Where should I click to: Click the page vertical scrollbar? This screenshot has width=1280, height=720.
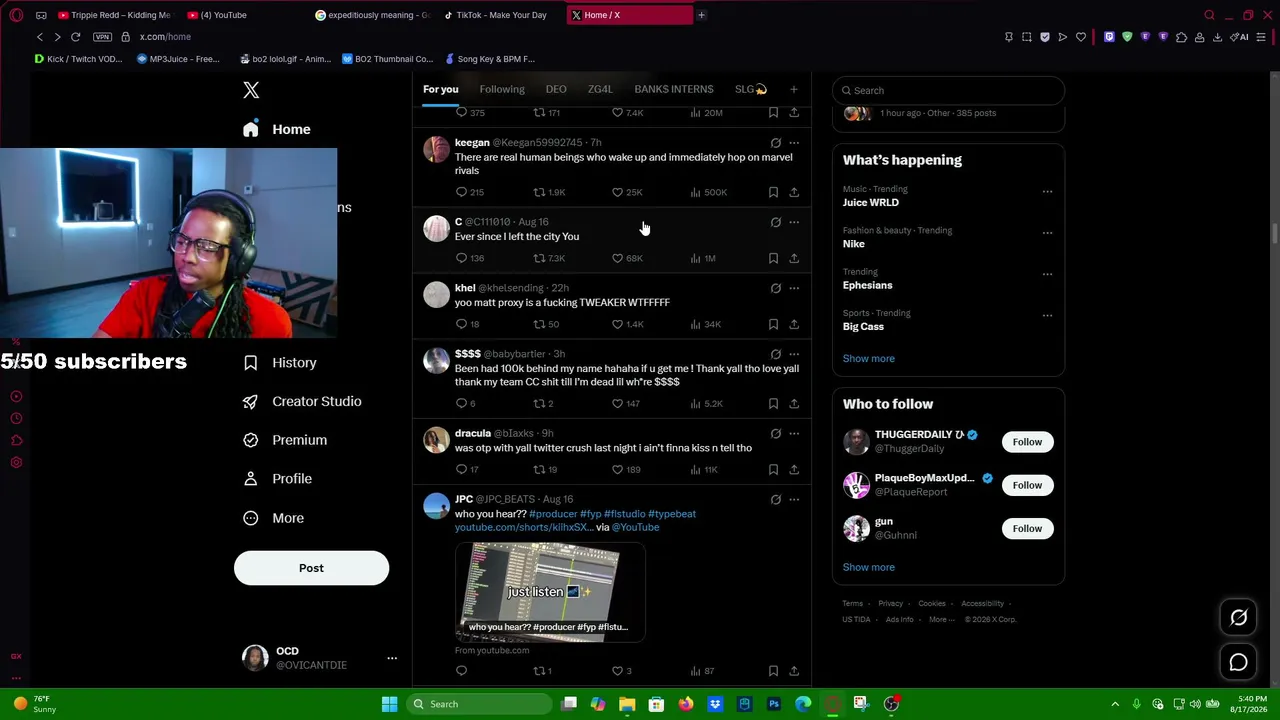pyautogui.click(x=1275, y=232)
